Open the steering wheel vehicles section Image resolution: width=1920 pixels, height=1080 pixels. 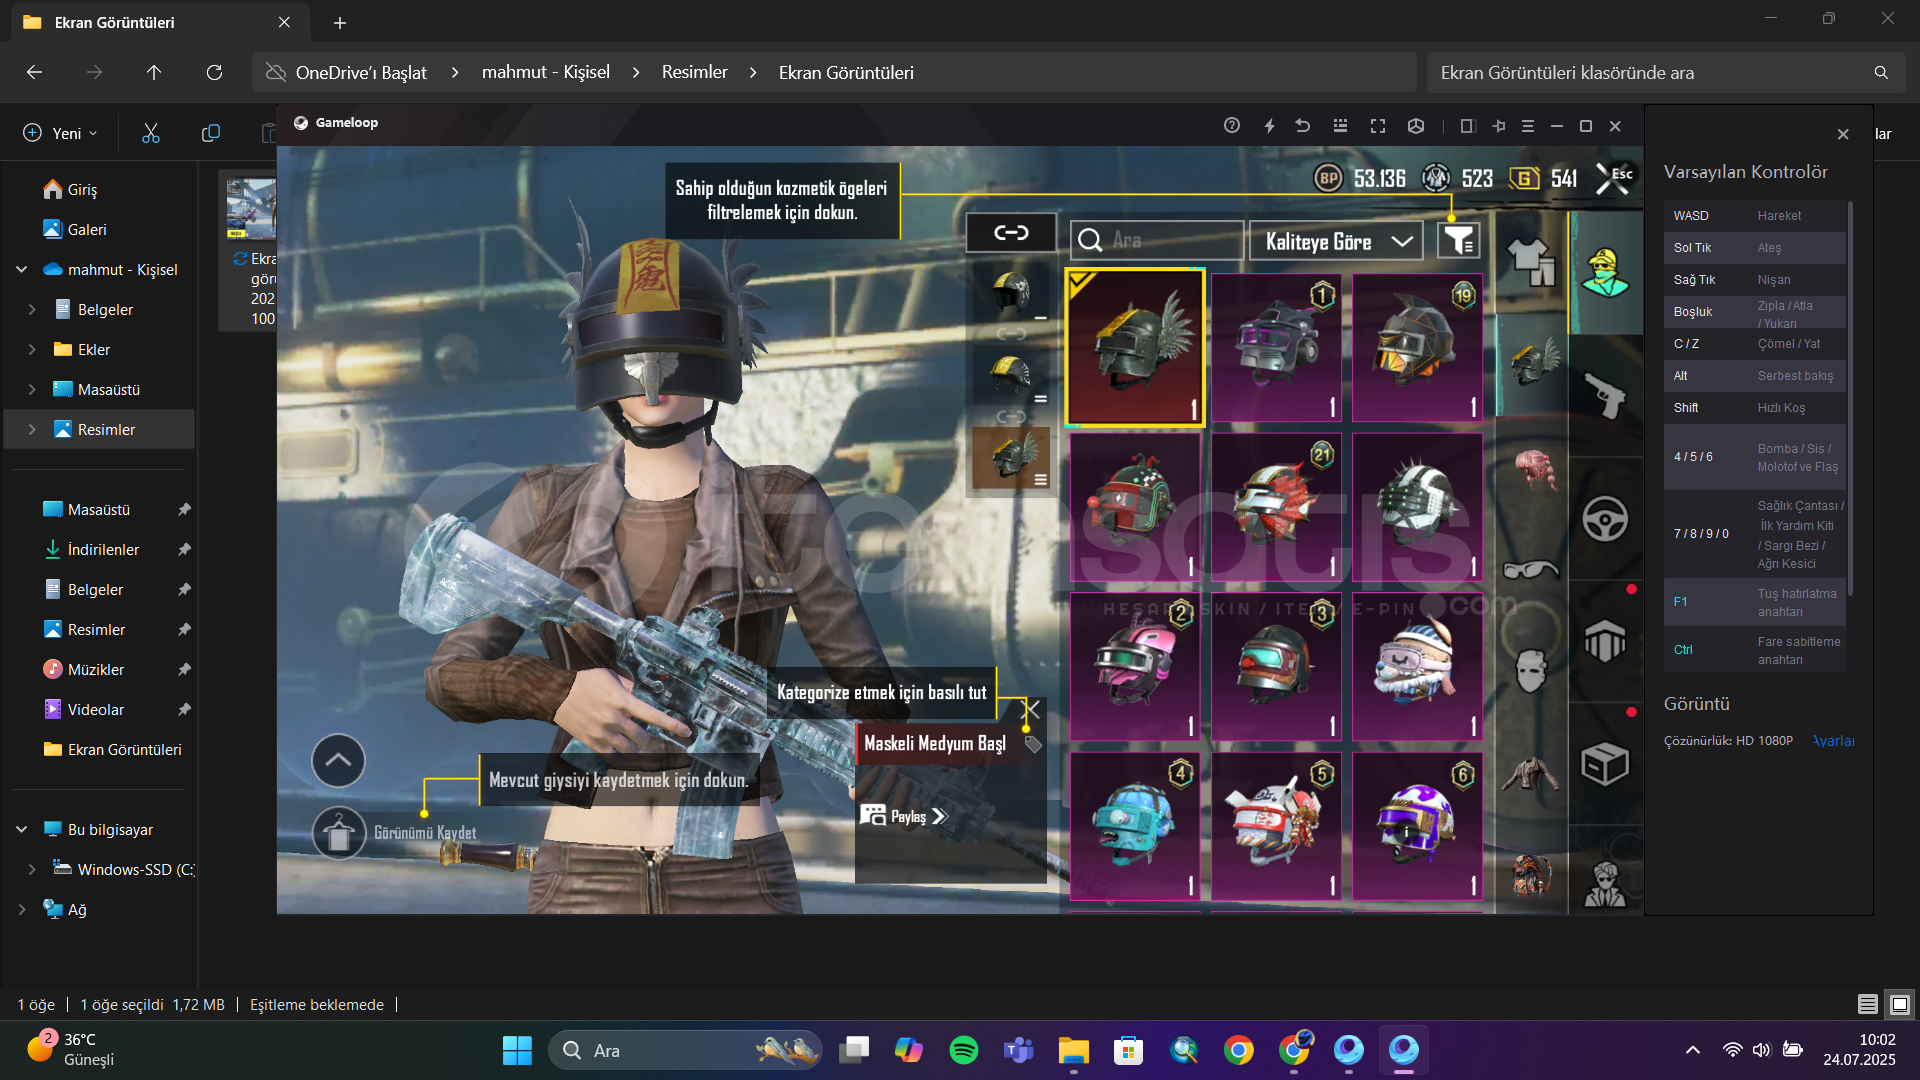1605,519
